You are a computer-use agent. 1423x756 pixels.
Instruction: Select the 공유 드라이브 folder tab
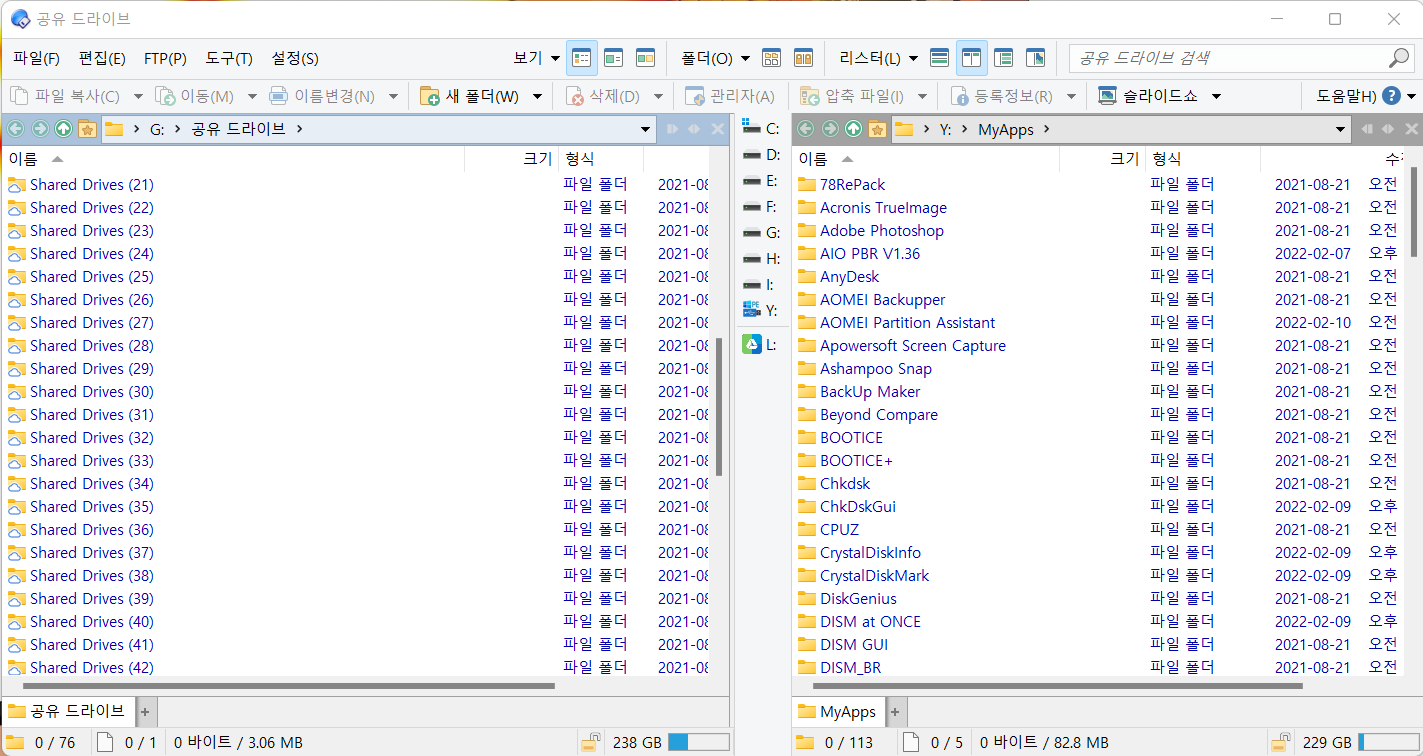point(66,711)
